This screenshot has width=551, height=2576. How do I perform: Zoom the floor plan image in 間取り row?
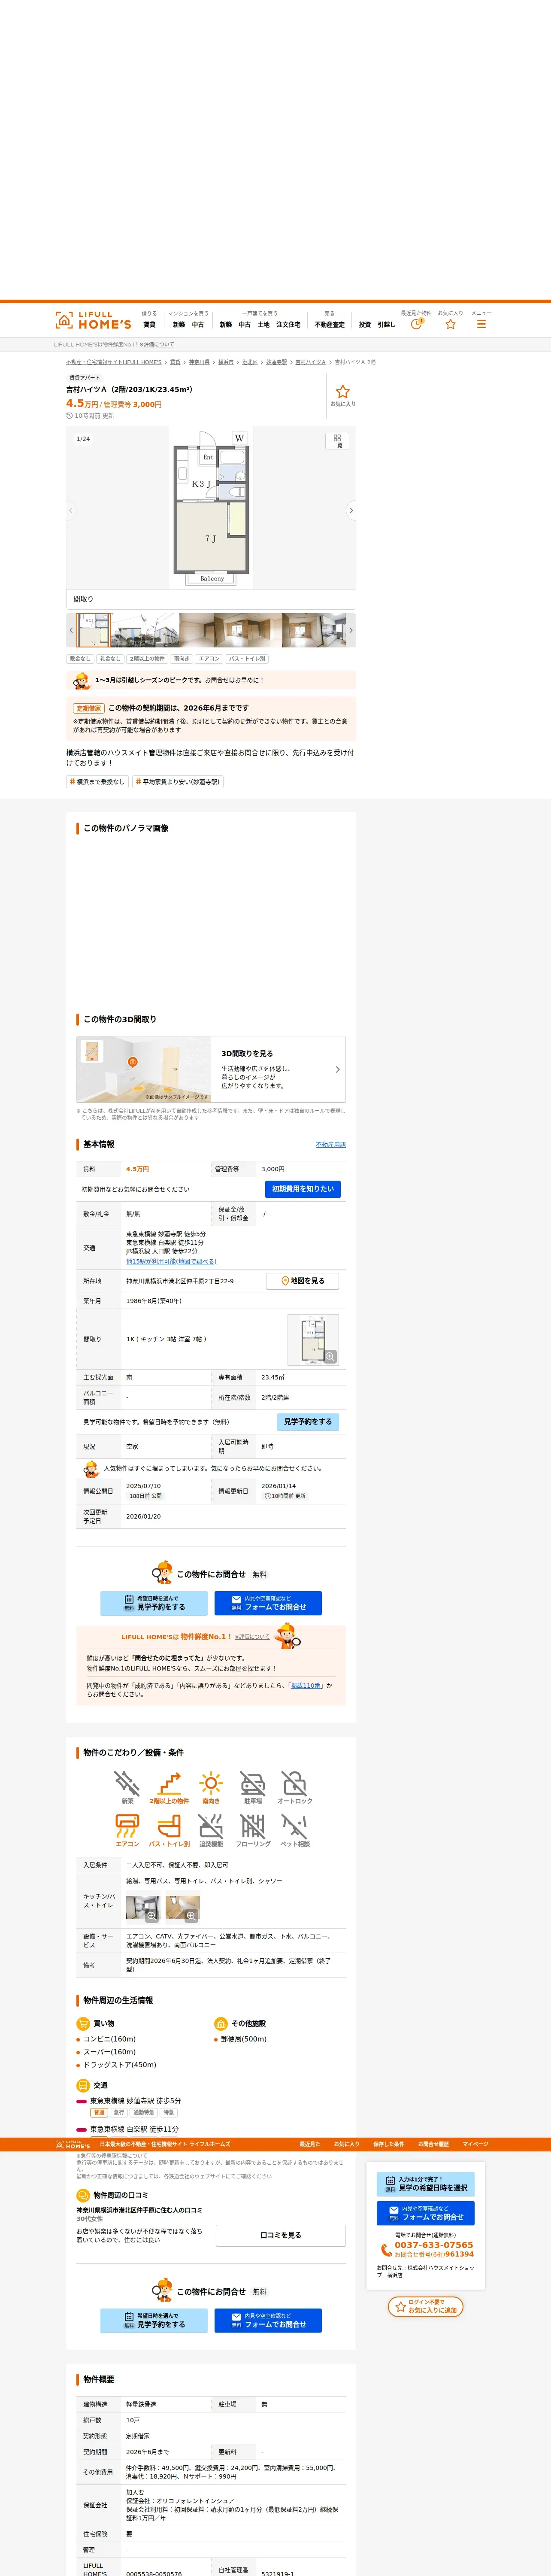click(x=313, y=1339)
